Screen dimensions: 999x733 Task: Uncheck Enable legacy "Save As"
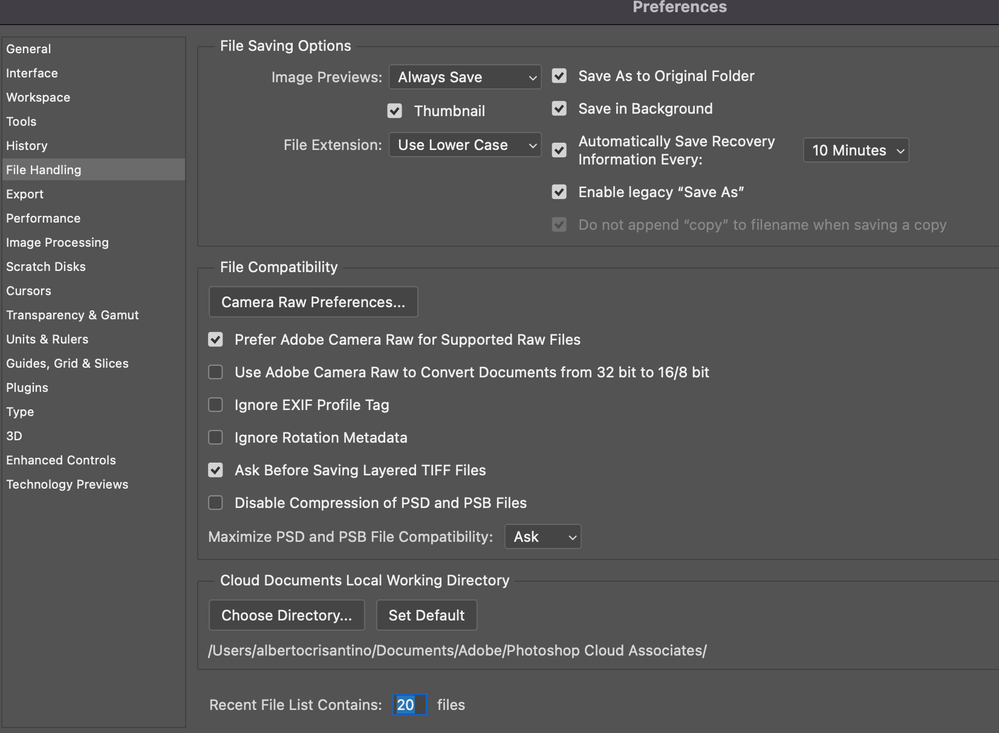tap(560, 192)
